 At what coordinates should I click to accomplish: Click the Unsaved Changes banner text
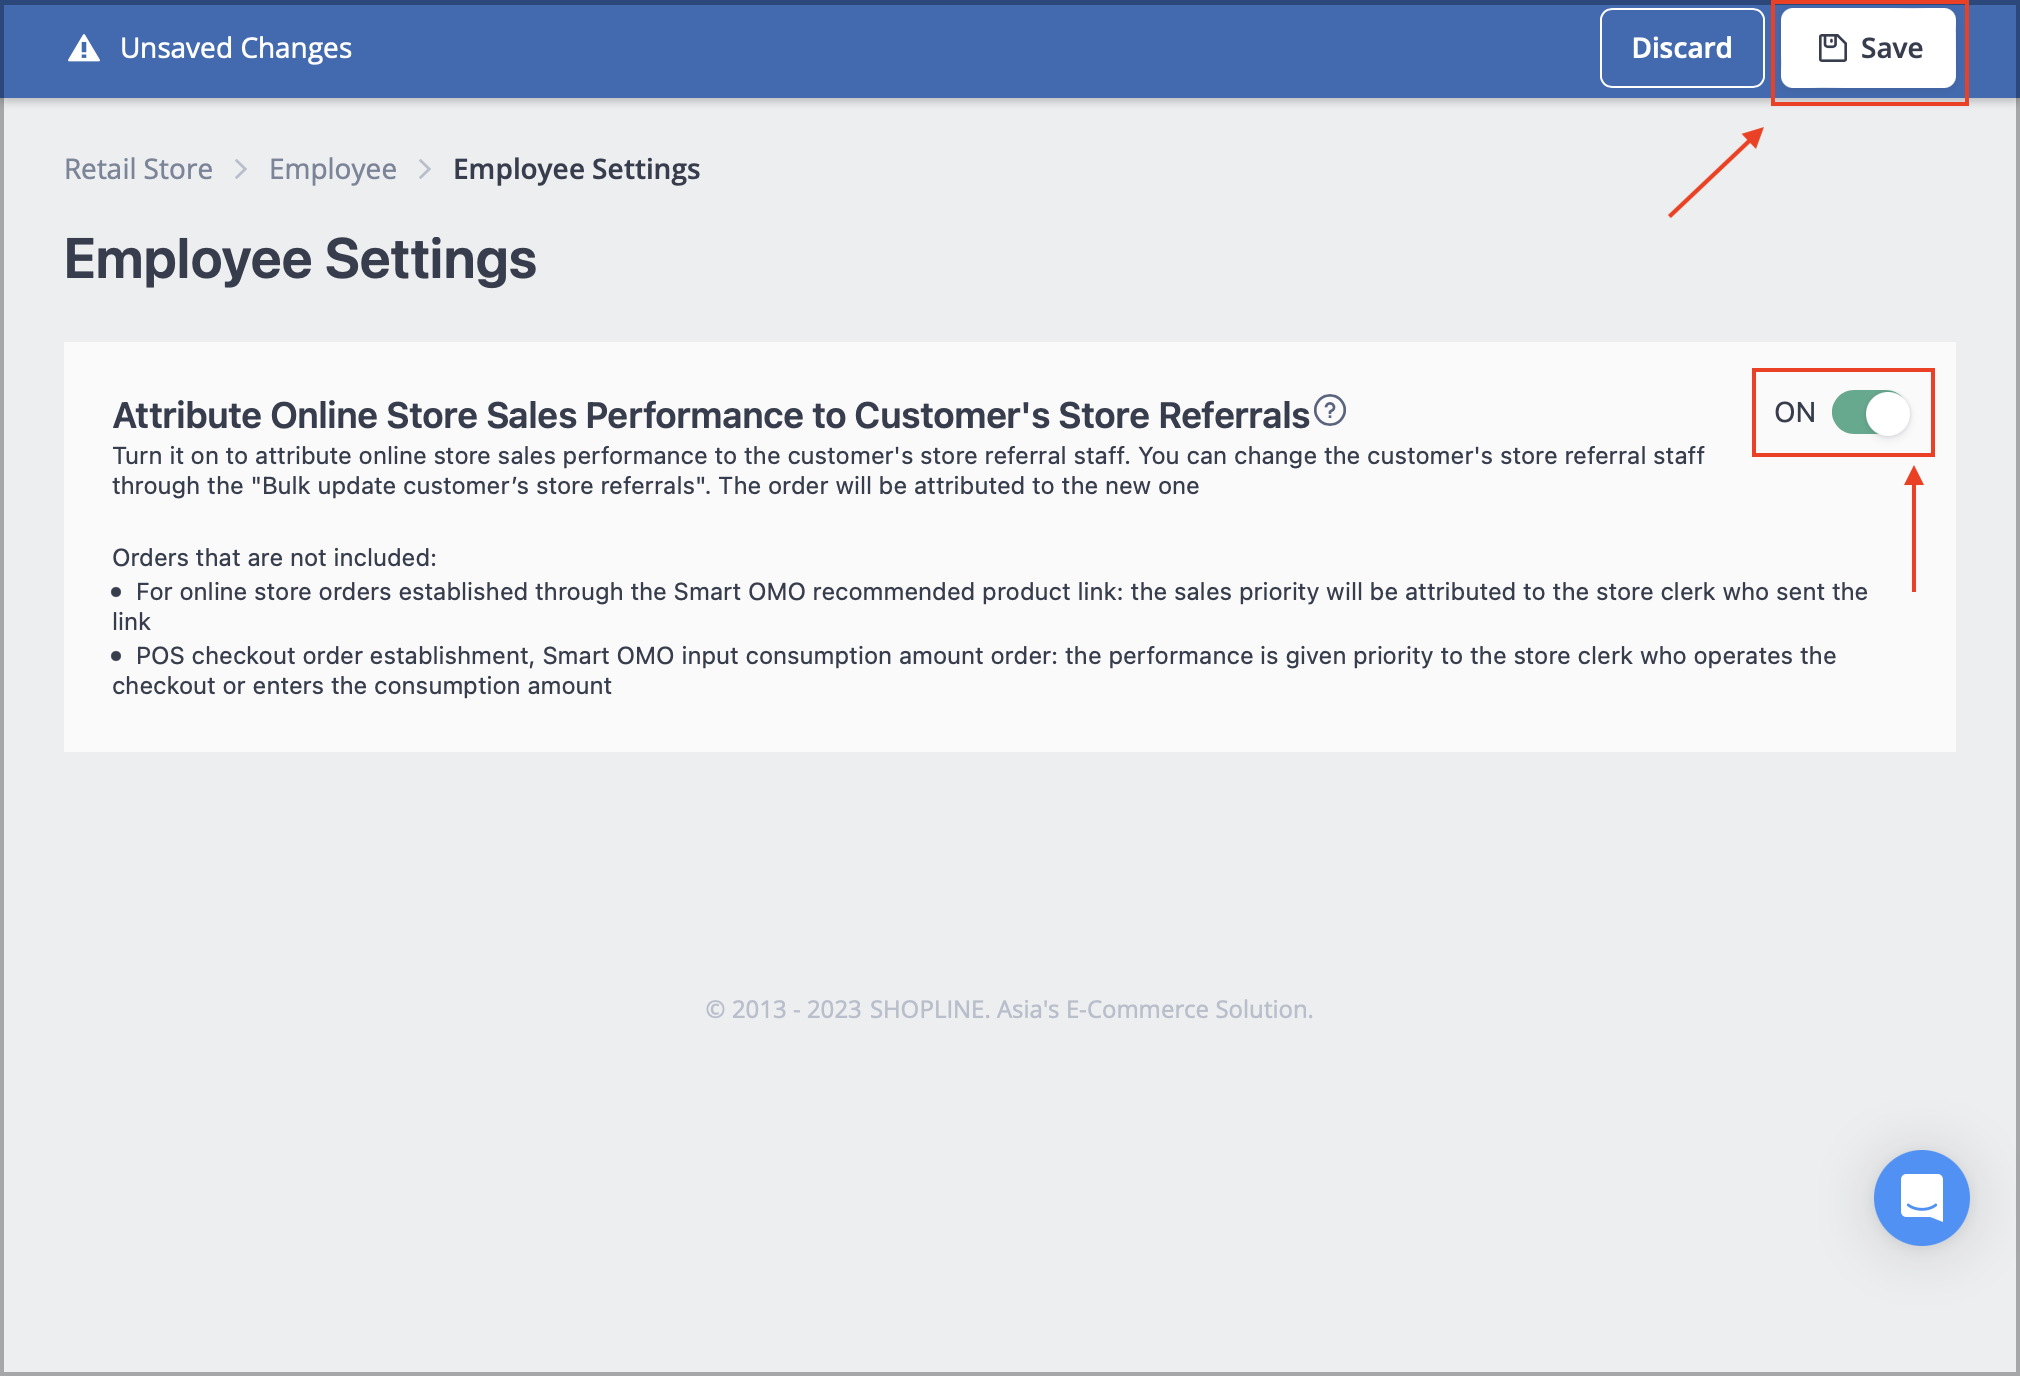236,48
